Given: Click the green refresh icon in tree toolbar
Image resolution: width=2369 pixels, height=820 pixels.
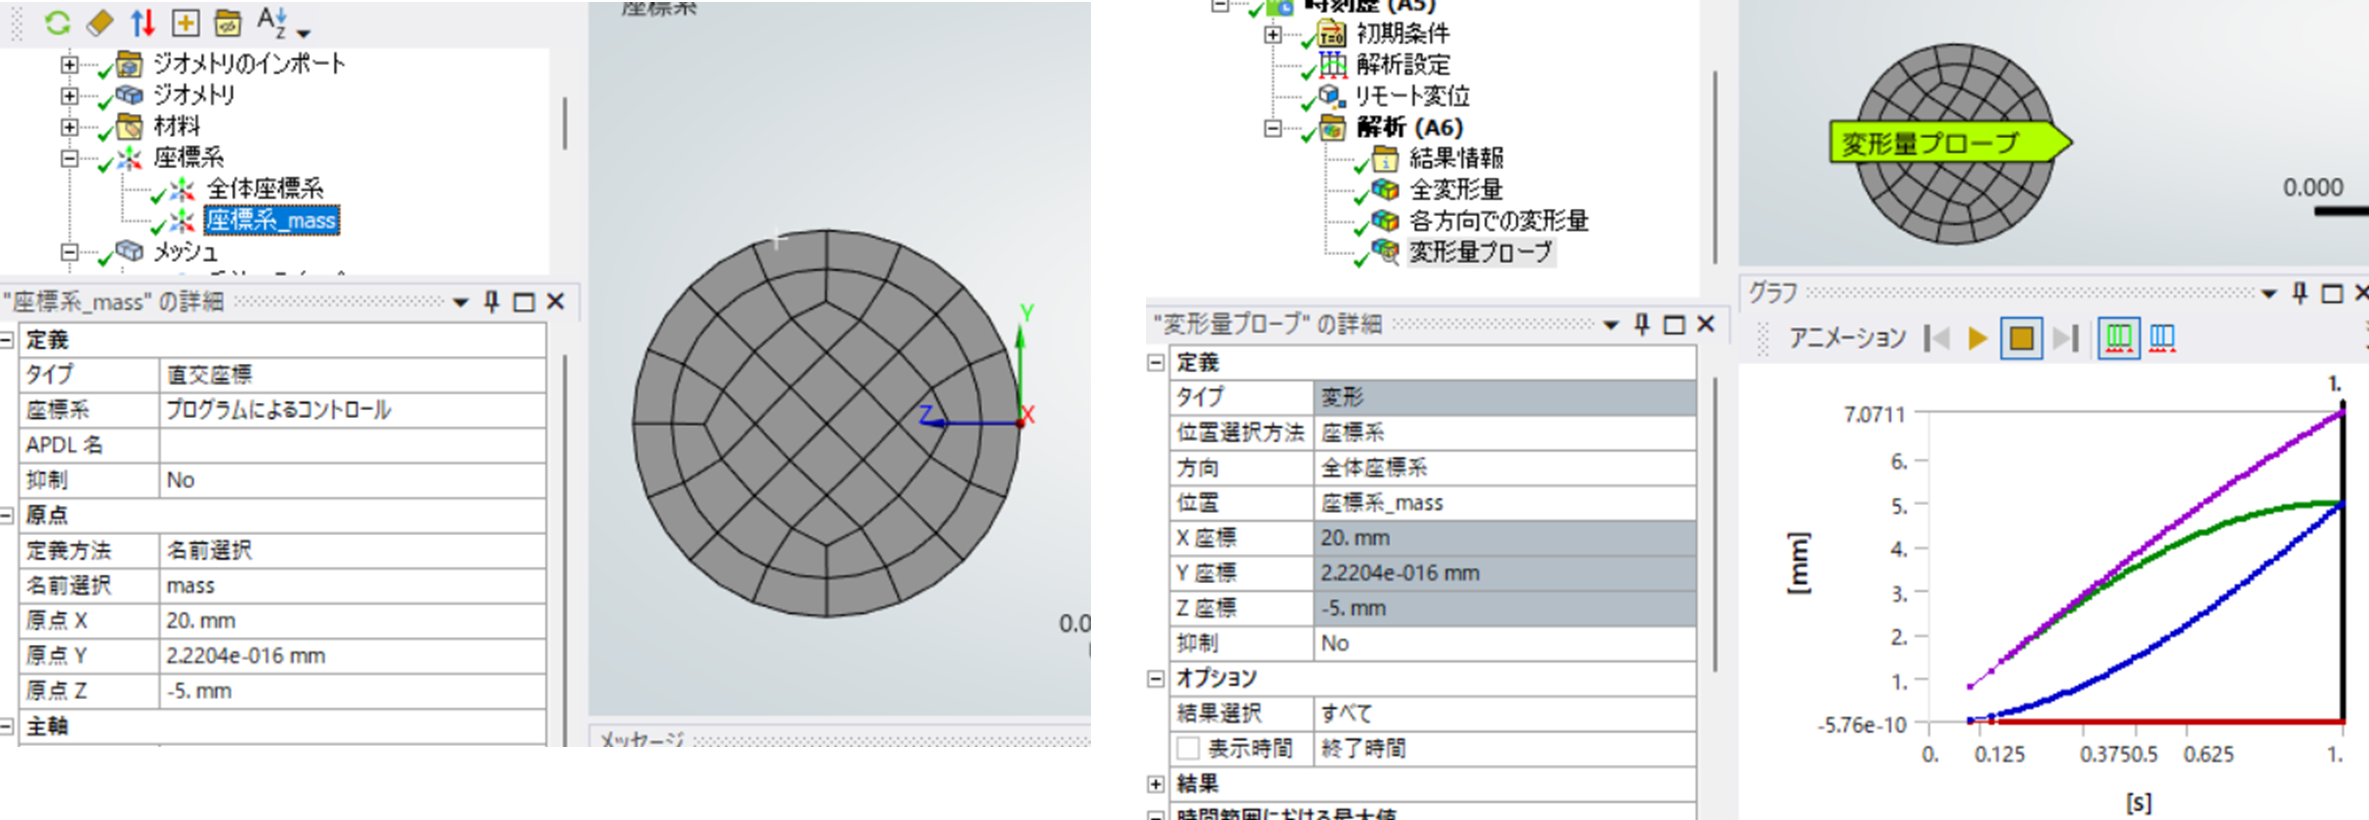Looking at the screenshot, I should [x=58, y=22].
